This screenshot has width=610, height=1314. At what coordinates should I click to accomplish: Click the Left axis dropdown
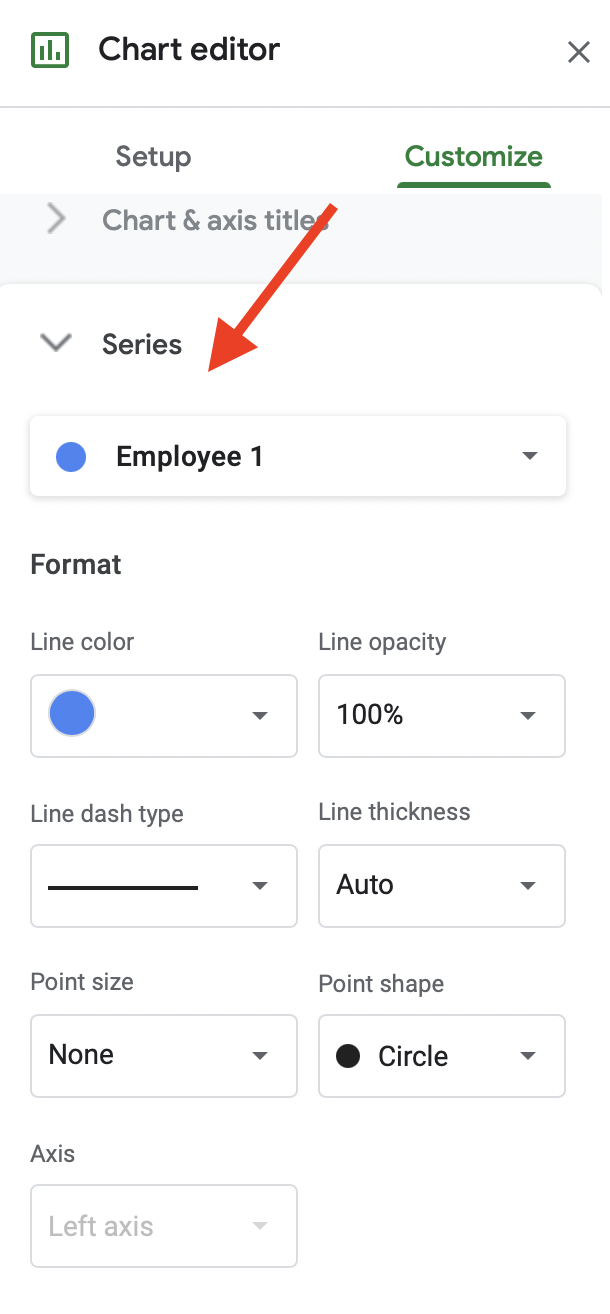[x=164, y=1226]
